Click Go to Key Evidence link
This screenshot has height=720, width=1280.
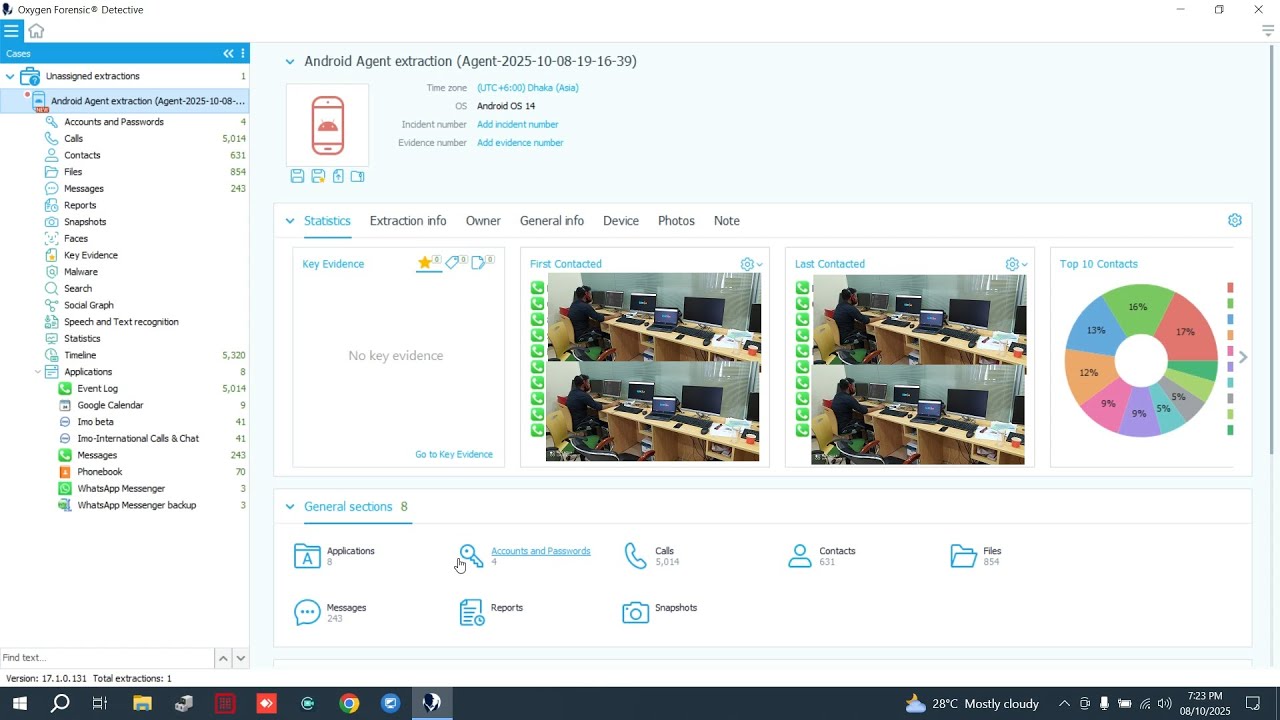click(454, 454)
